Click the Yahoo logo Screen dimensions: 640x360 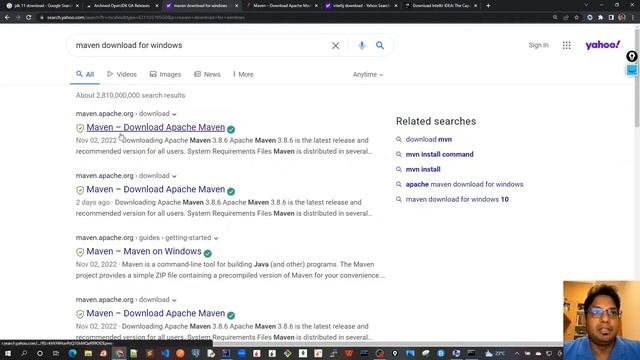tap(602, 45)
